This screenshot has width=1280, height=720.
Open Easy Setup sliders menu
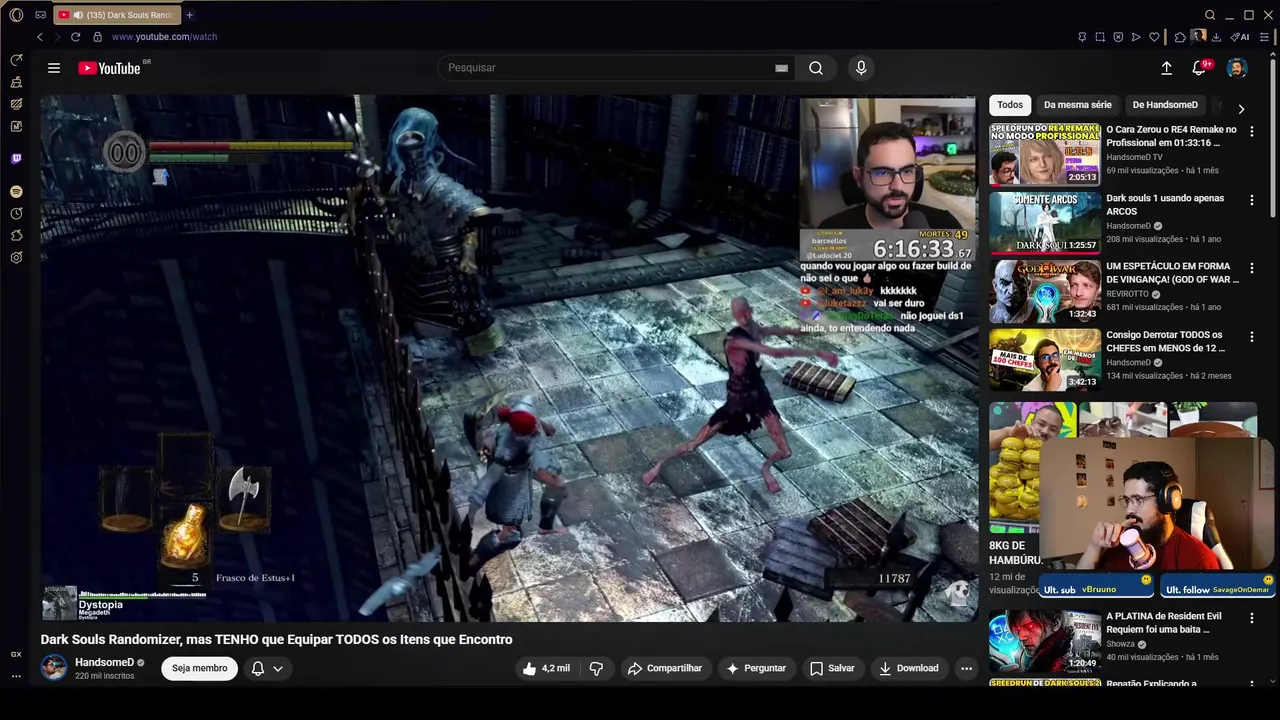coord(1264,37)
